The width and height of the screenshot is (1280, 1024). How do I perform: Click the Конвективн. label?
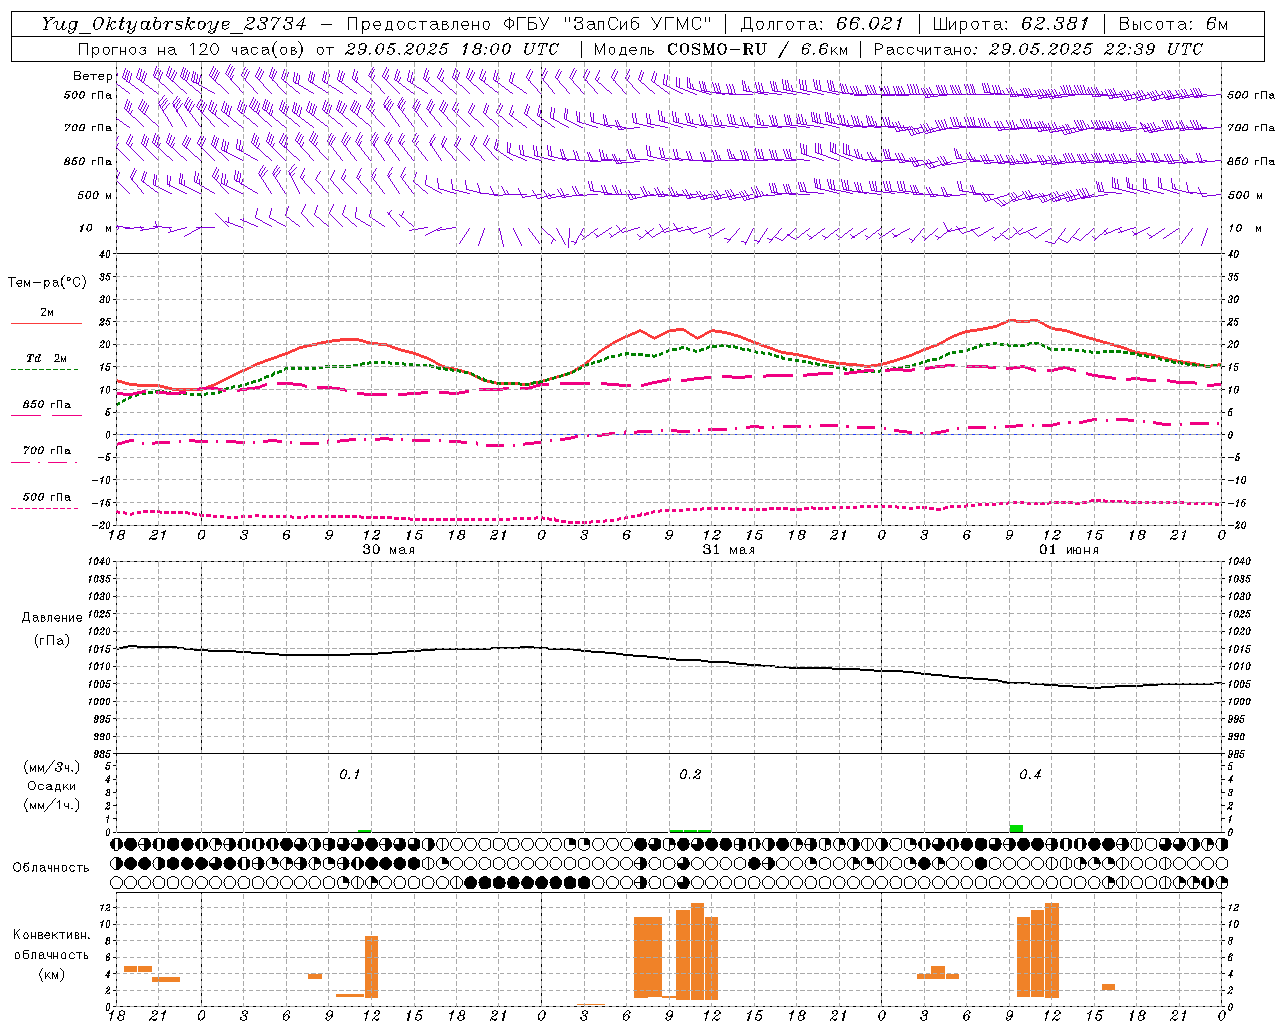coord(51,934)
